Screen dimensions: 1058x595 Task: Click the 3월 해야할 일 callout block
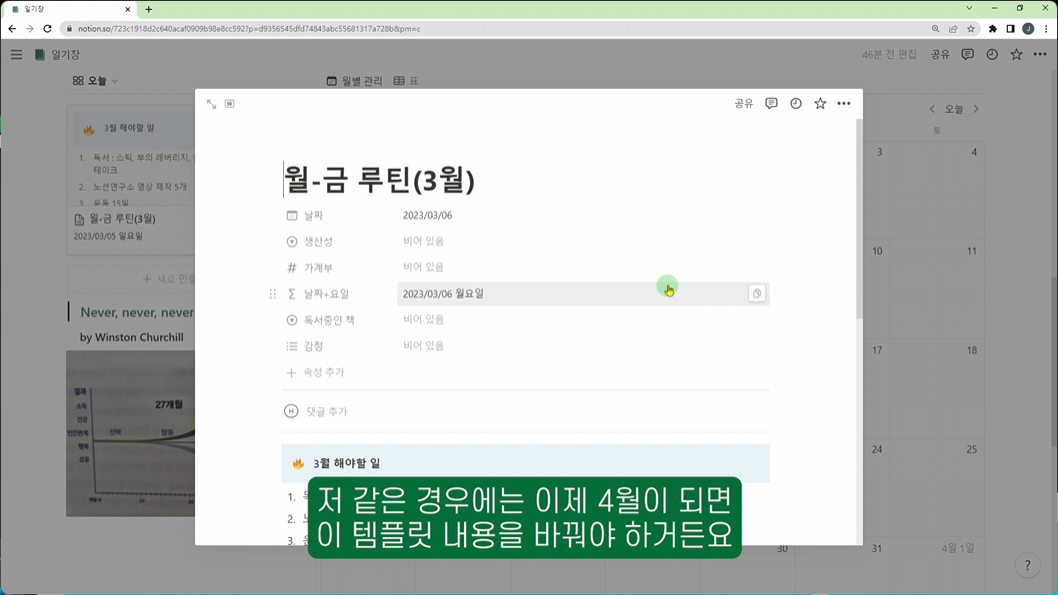point(525,463)
